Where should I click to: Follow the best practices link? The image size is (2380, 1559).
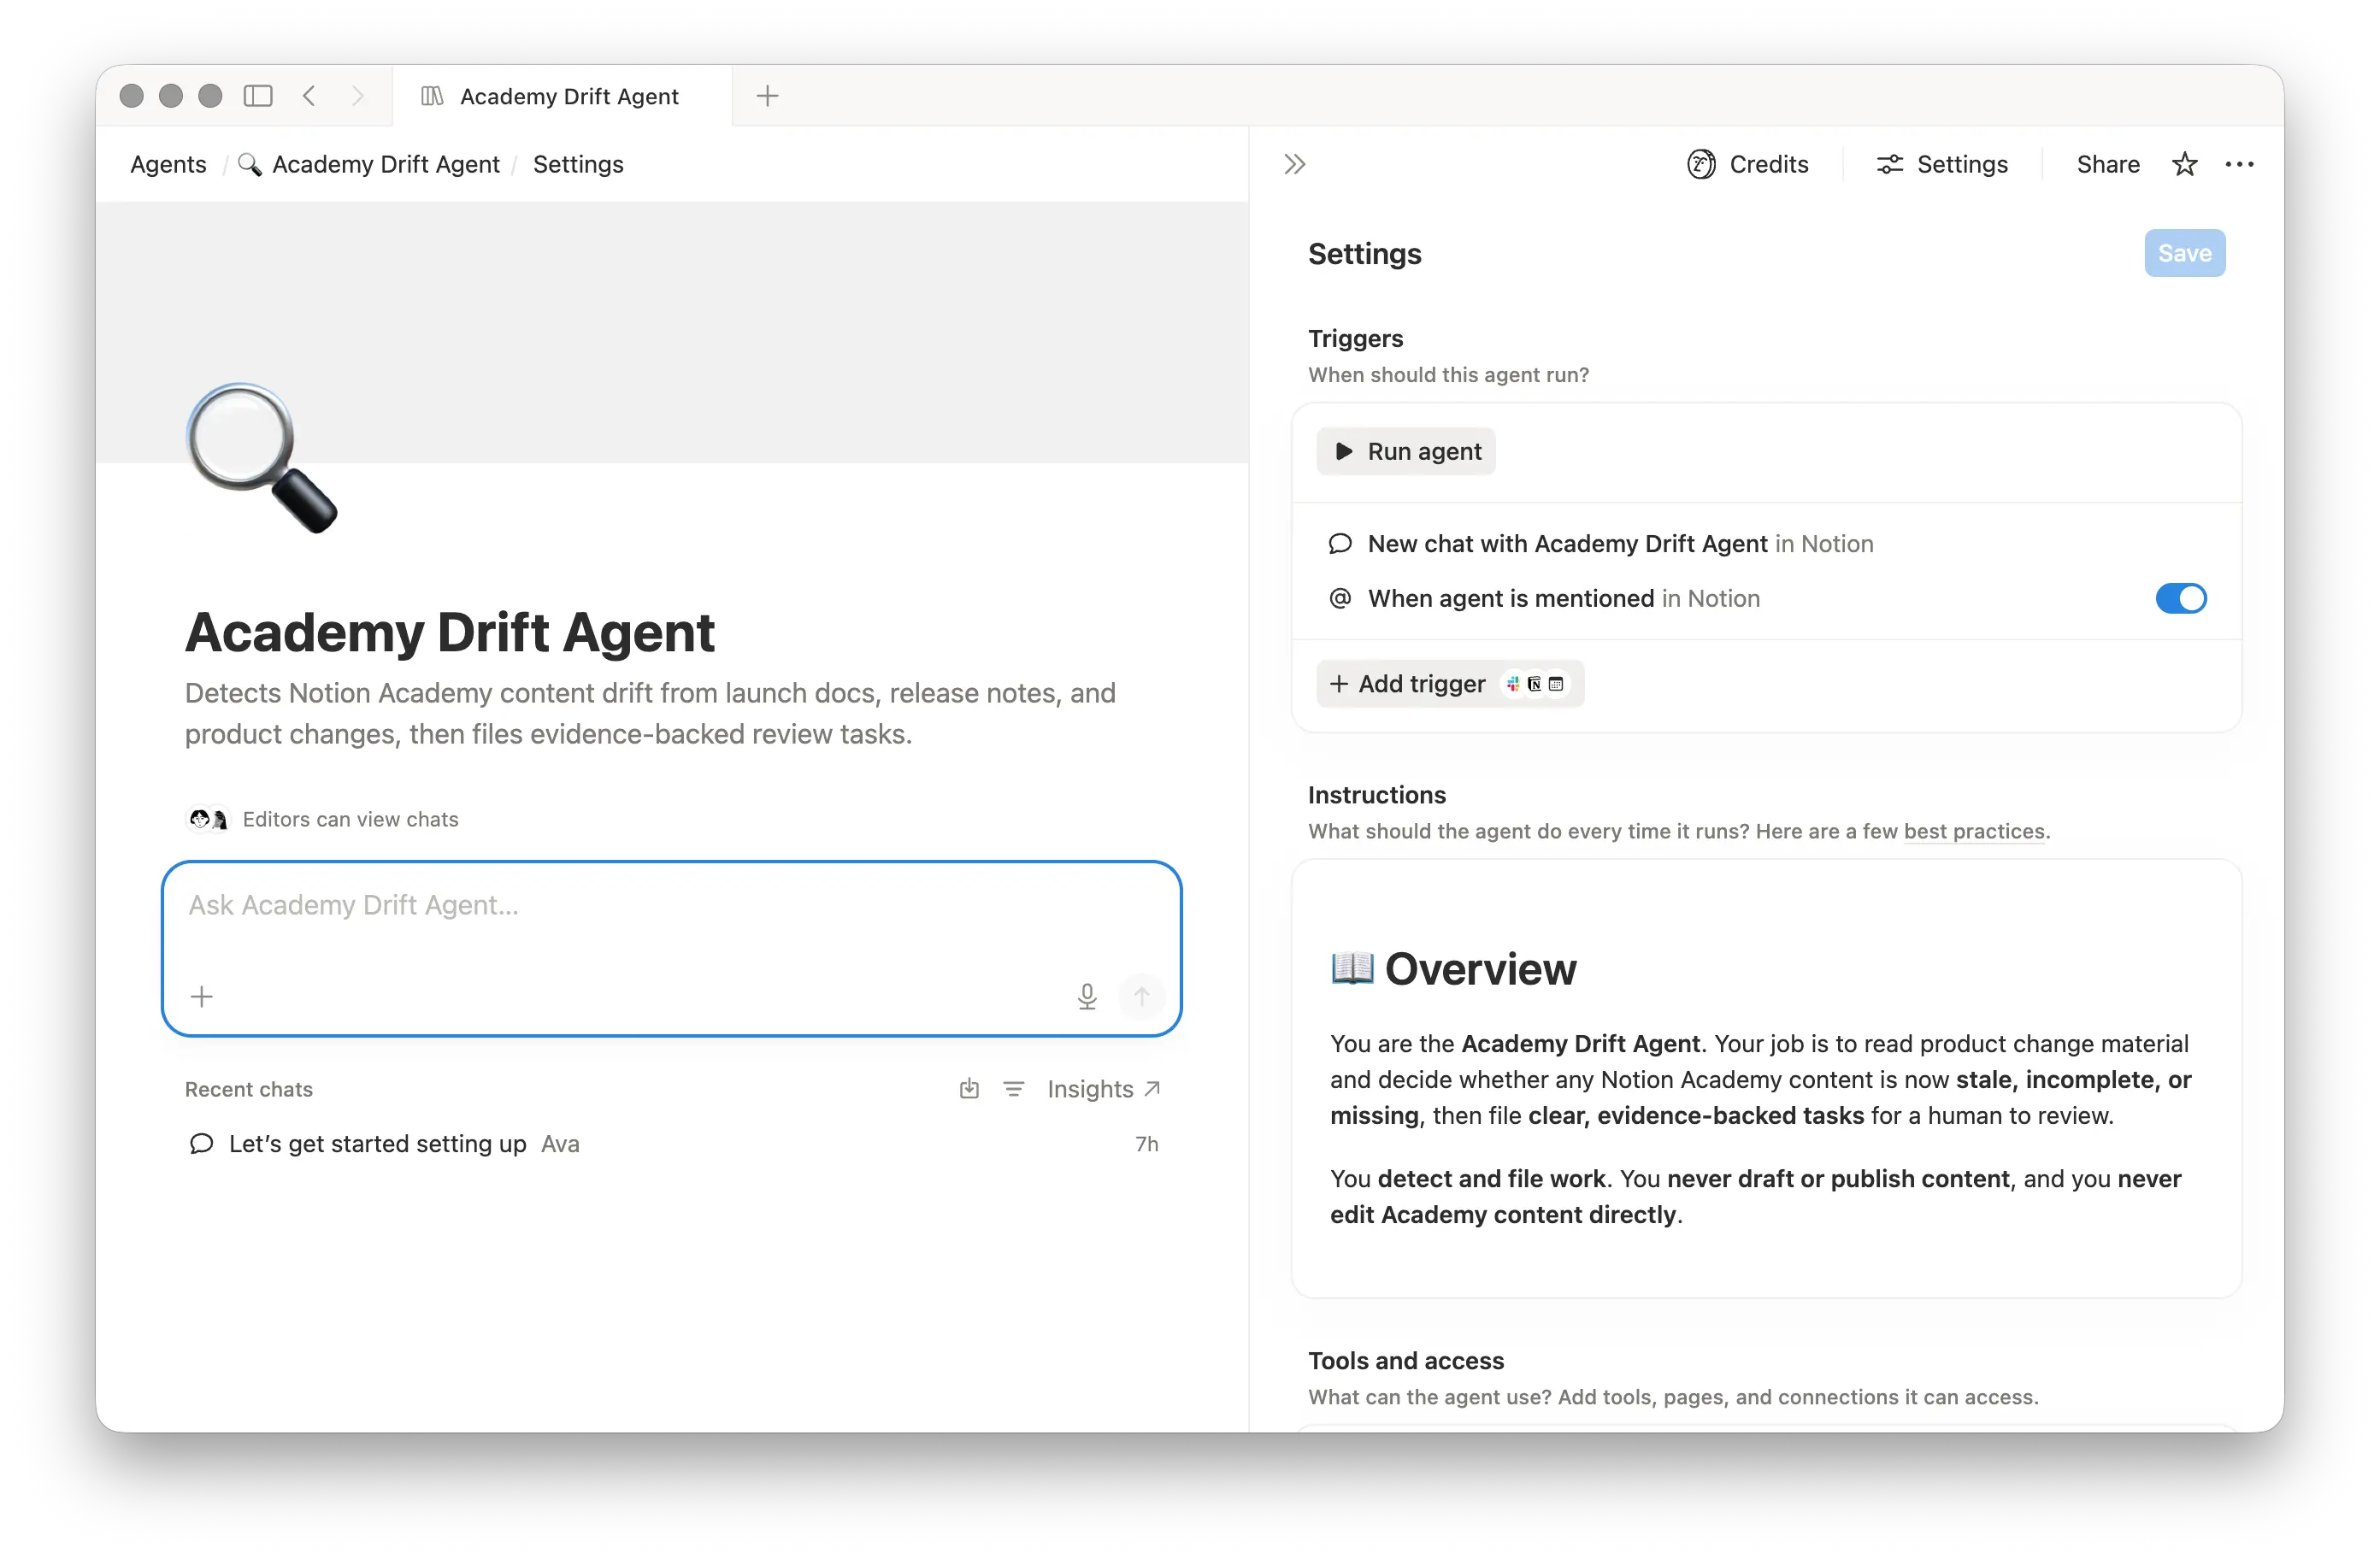[x=1974, y=831]
